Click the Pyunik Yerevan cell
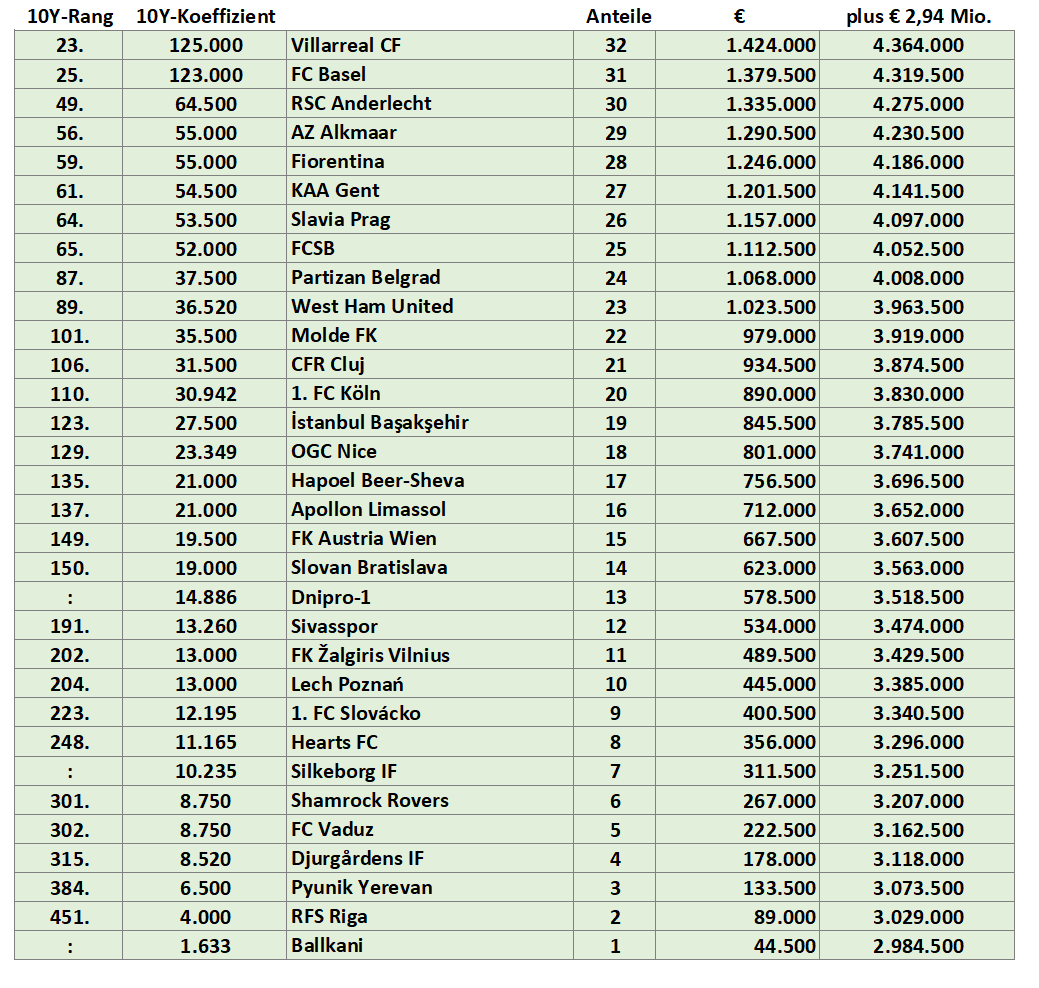This screenshot has height=988, width=1039. [430, 887]
